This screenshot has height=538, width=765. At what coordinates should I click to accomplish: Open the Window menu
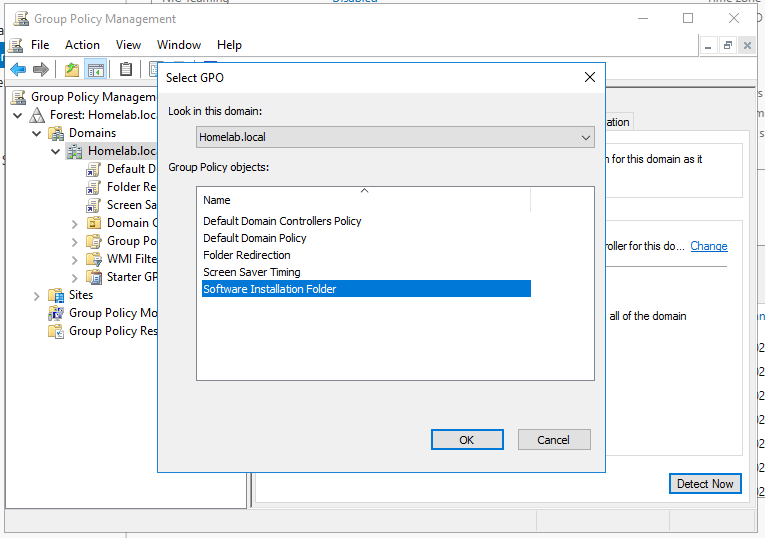tap(179, 45)
